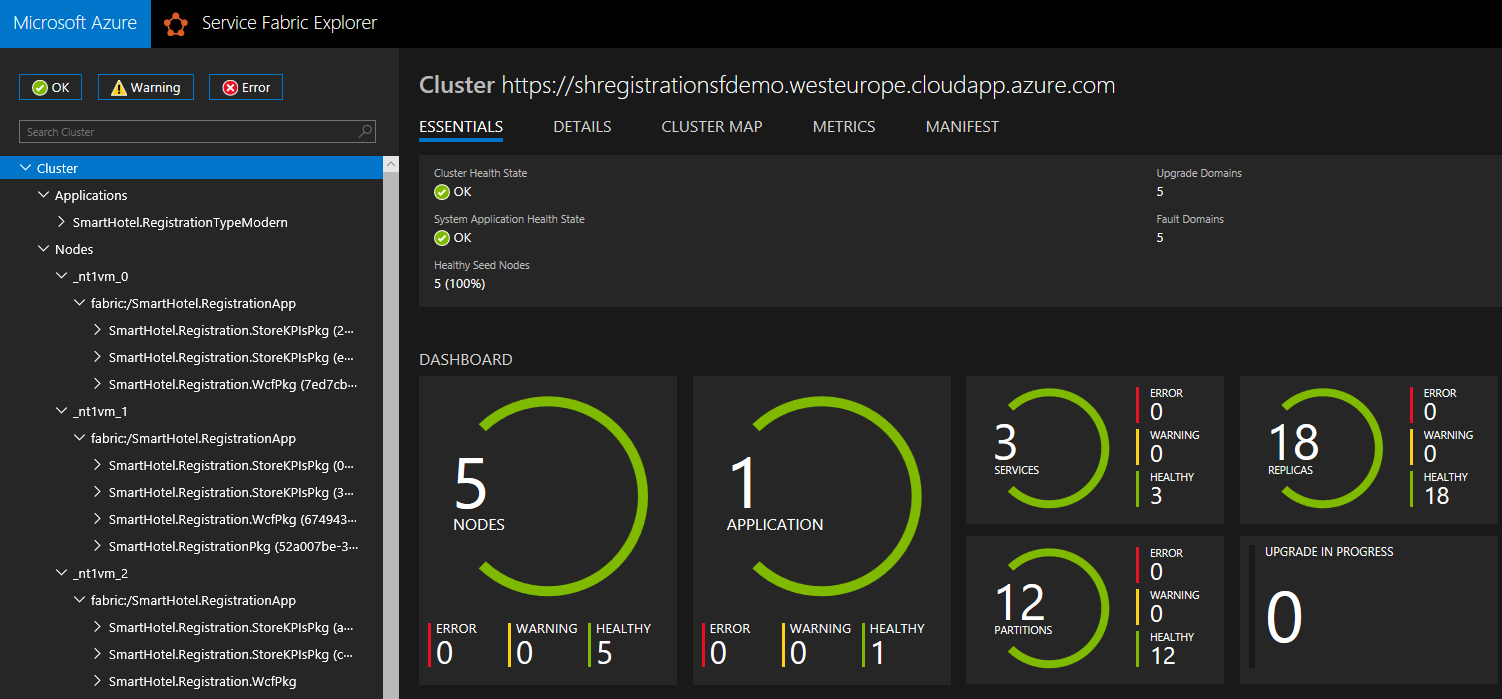The height and width of the screenshot is (699, 1502).
Task: Expand WcfPkg (7ed7cb... chevron
Action: tap(97, 384)
